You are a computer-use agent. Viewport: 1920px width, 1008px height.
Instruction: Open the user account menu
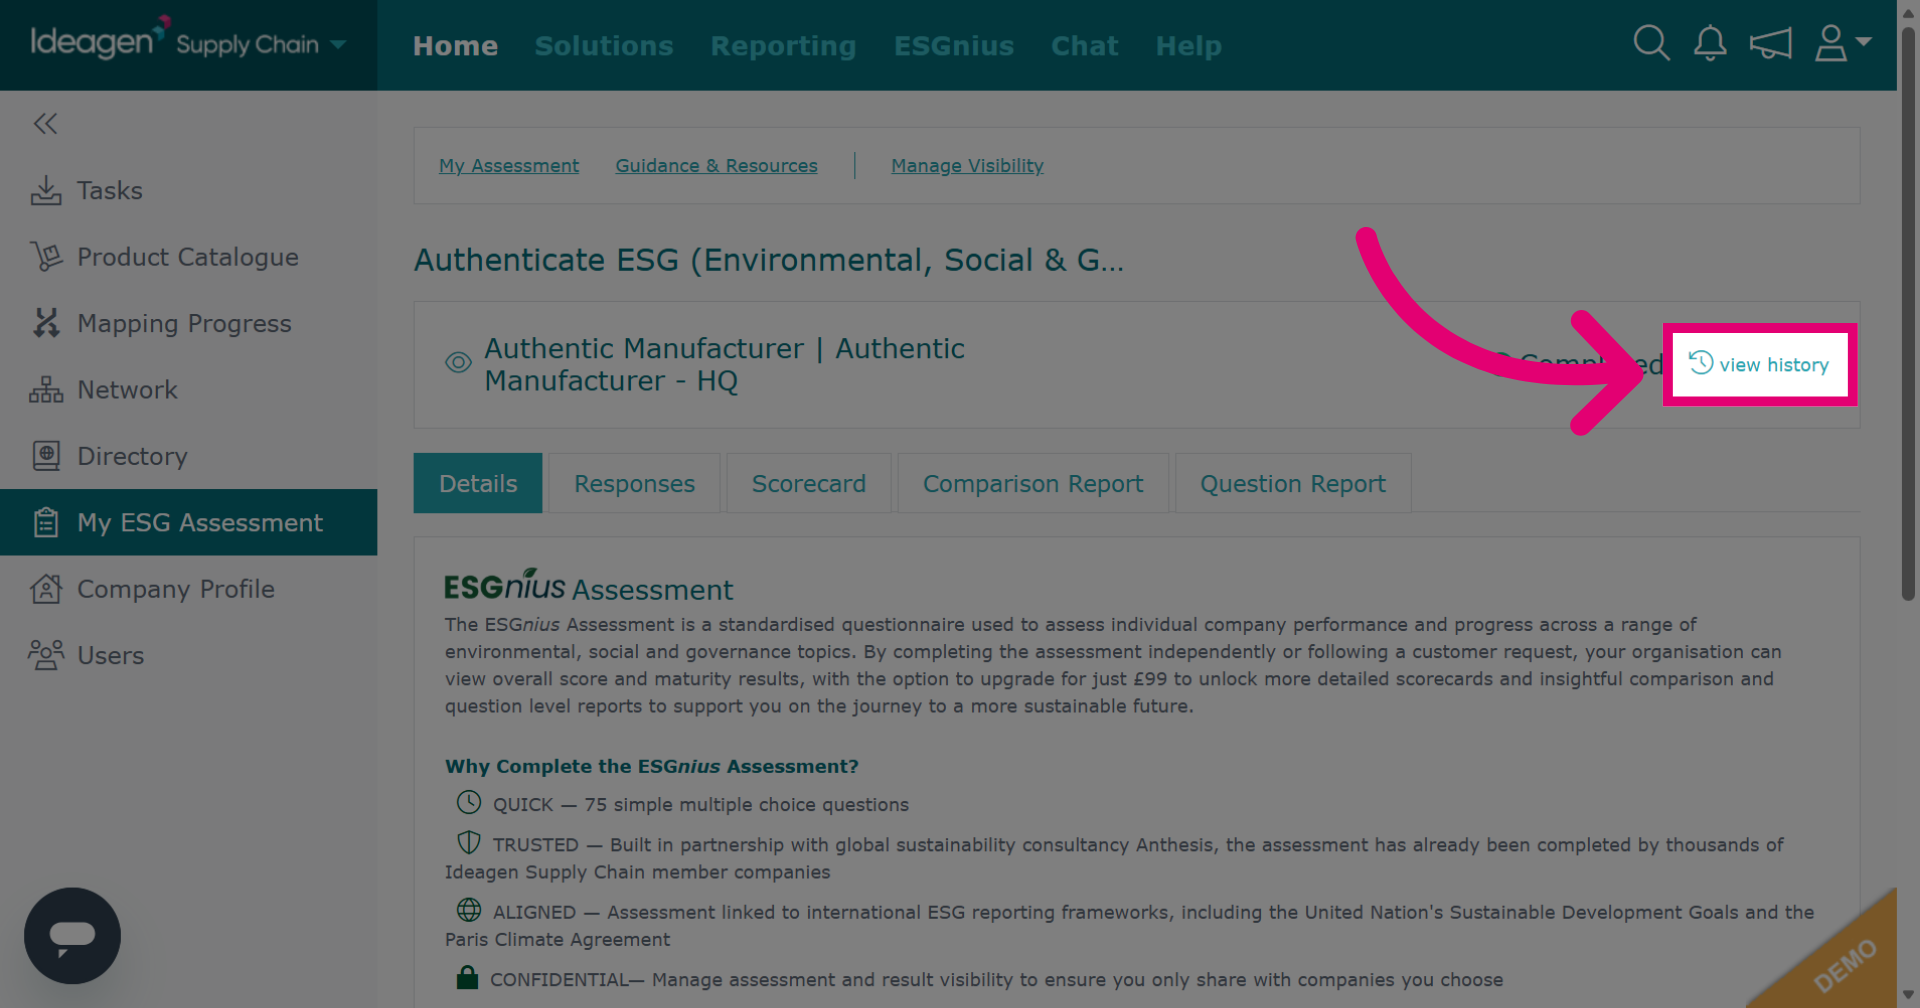[x=1842, y=43]
